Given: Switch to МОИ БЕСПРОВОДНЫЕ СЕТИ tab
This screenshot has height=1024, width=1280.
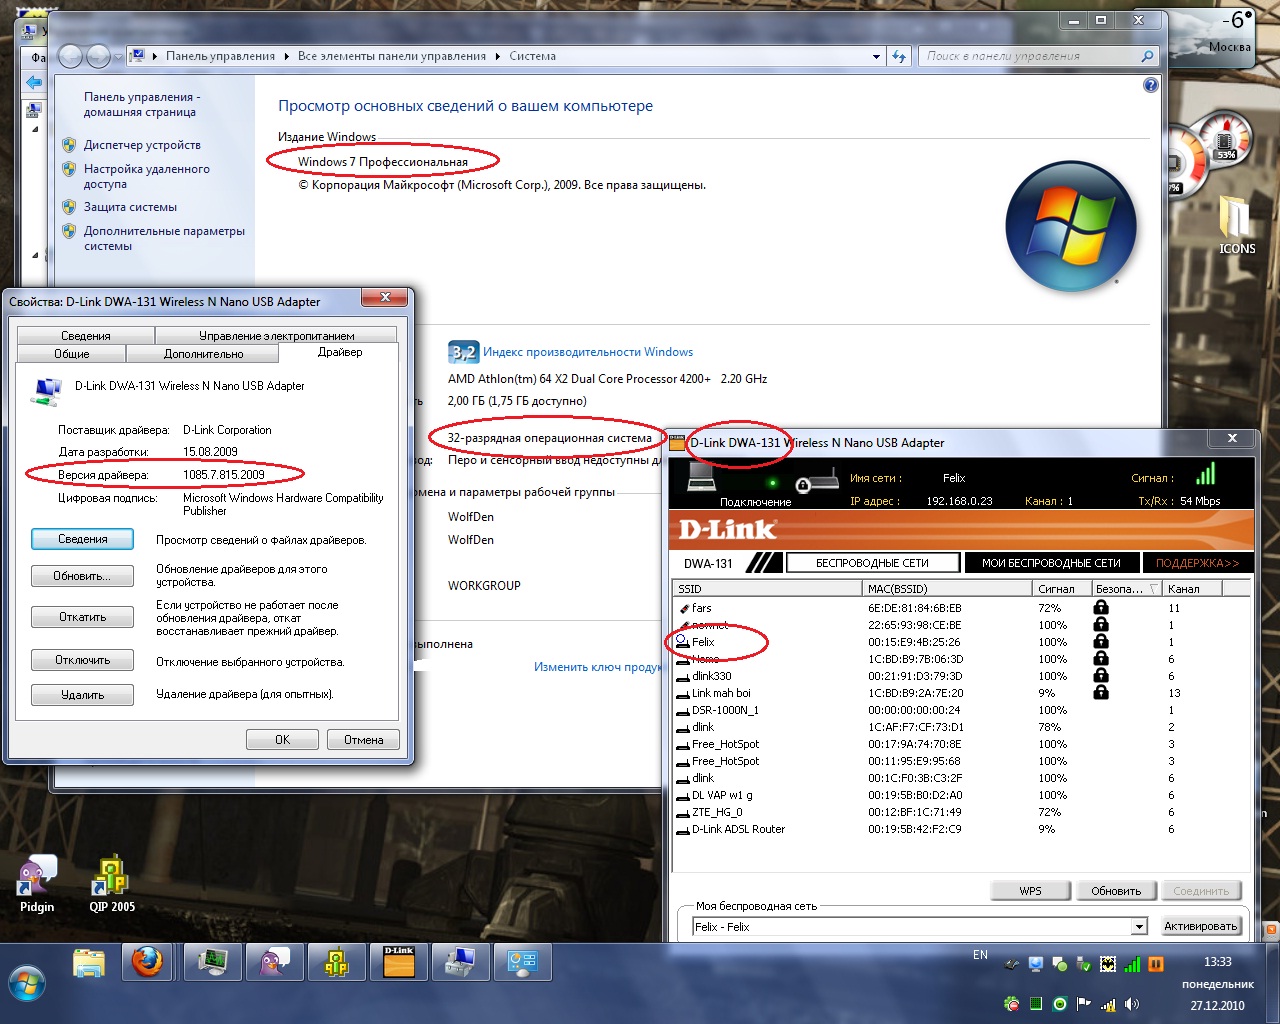Looking at the screenshot, I should tap(1050, 563).
